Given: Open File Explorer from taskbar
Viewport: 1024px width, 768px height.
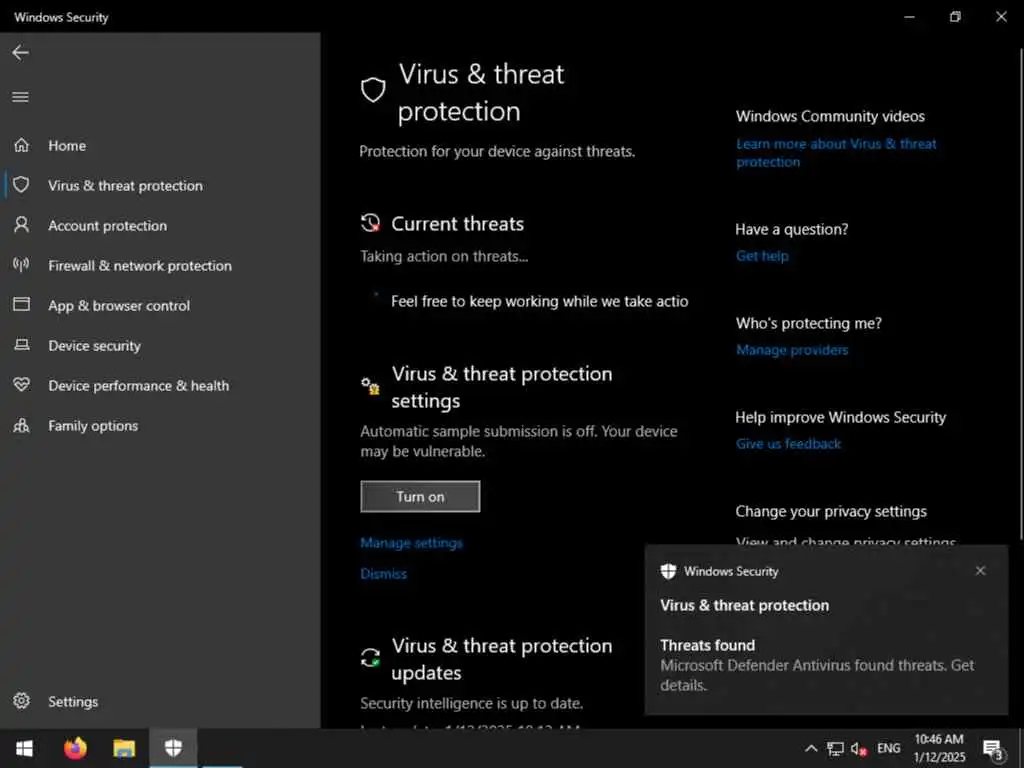Looking at the screenshot, I should pyautogui.click(x=123, y=748).
